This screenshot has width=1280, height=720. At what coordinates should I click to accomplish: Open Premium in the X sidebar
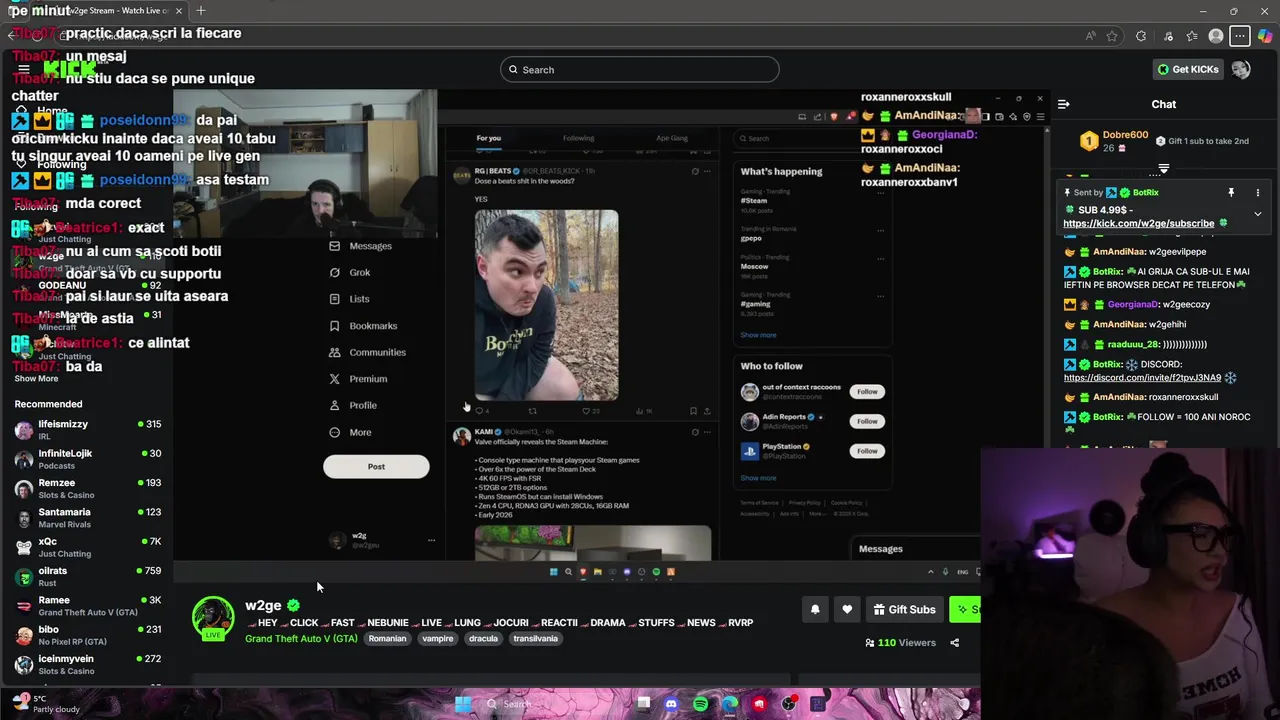pyautogui.click(x=358, y=379)
